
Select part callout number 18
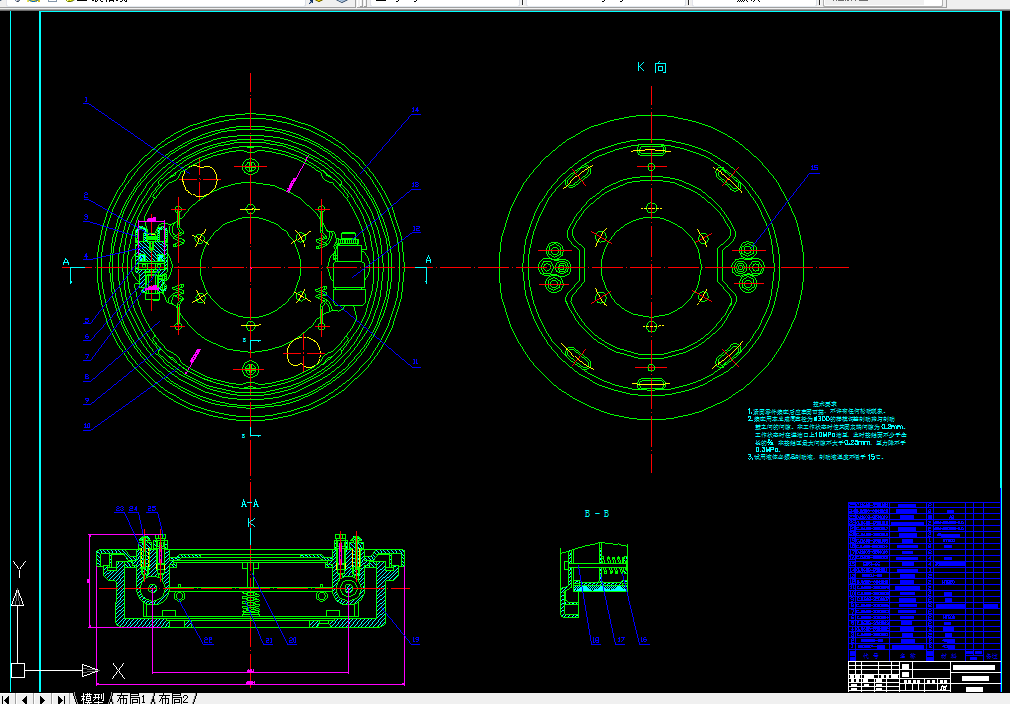(x=595, y=640)
